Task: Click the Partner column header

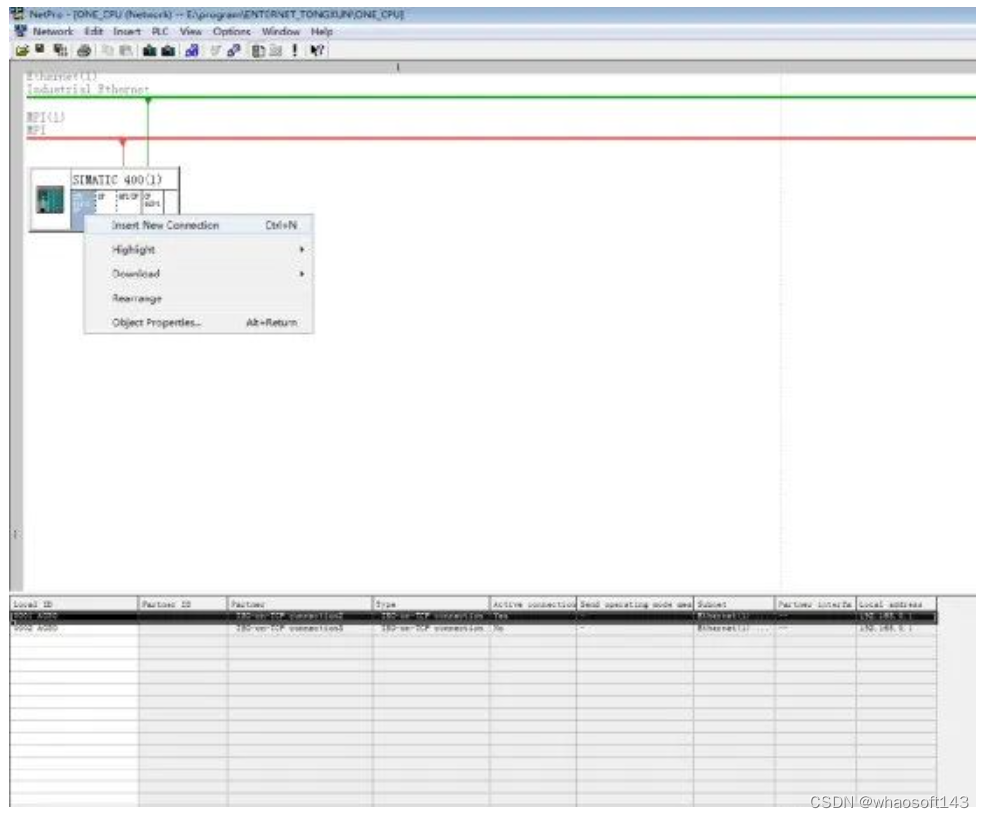Action: [x=299, y=604]
